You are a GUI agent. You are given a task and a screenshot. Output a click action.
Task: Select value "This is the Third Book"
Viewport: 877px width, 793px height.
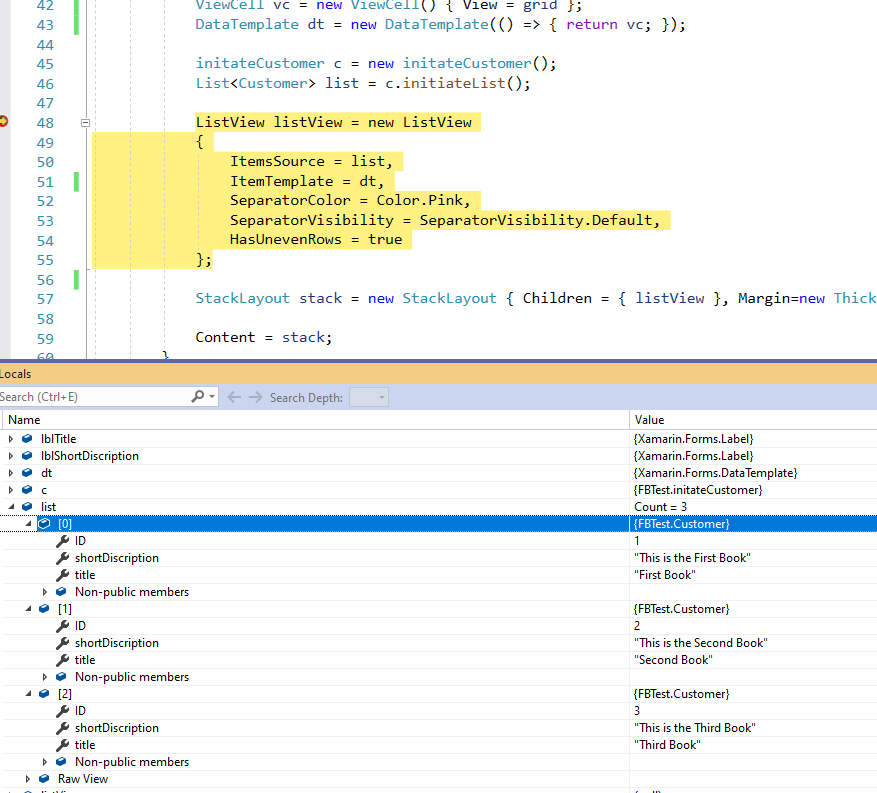[x=695, y=728]
